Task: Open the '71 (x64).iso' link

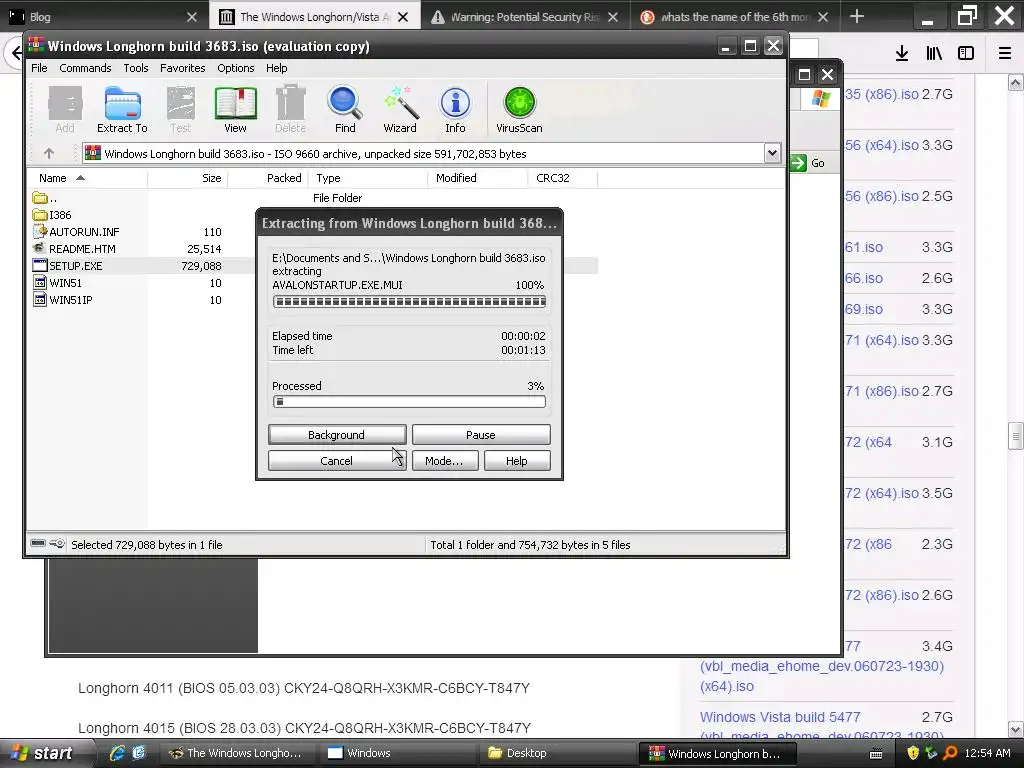Action: point(882,340)
